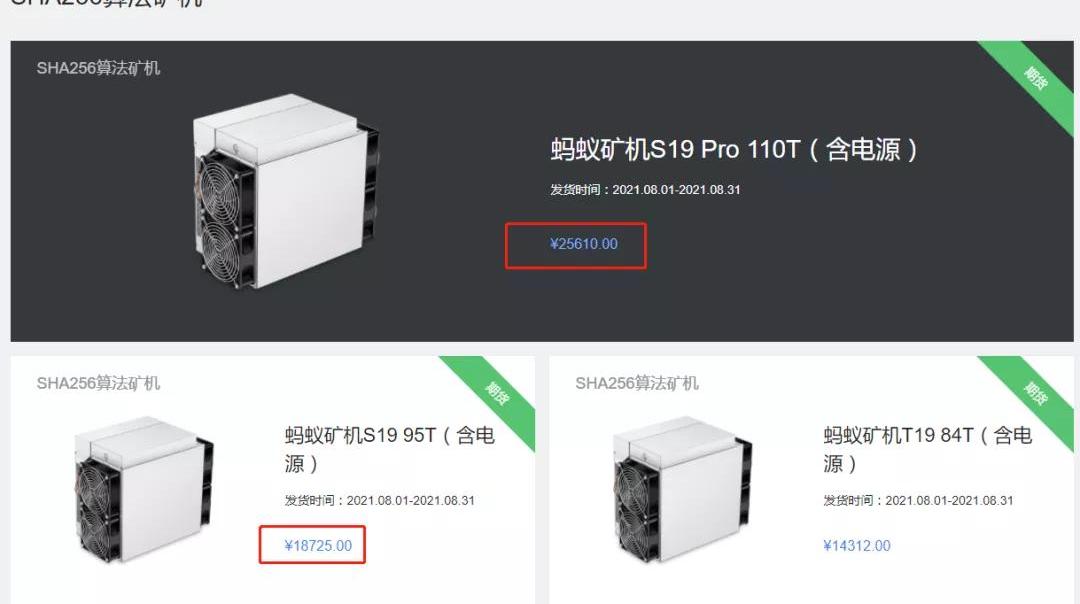Open the 蚂蚁矿机S19 Pro 110T title
Viewport: 1080px width, 604px height.
click(x=734, y=149)
